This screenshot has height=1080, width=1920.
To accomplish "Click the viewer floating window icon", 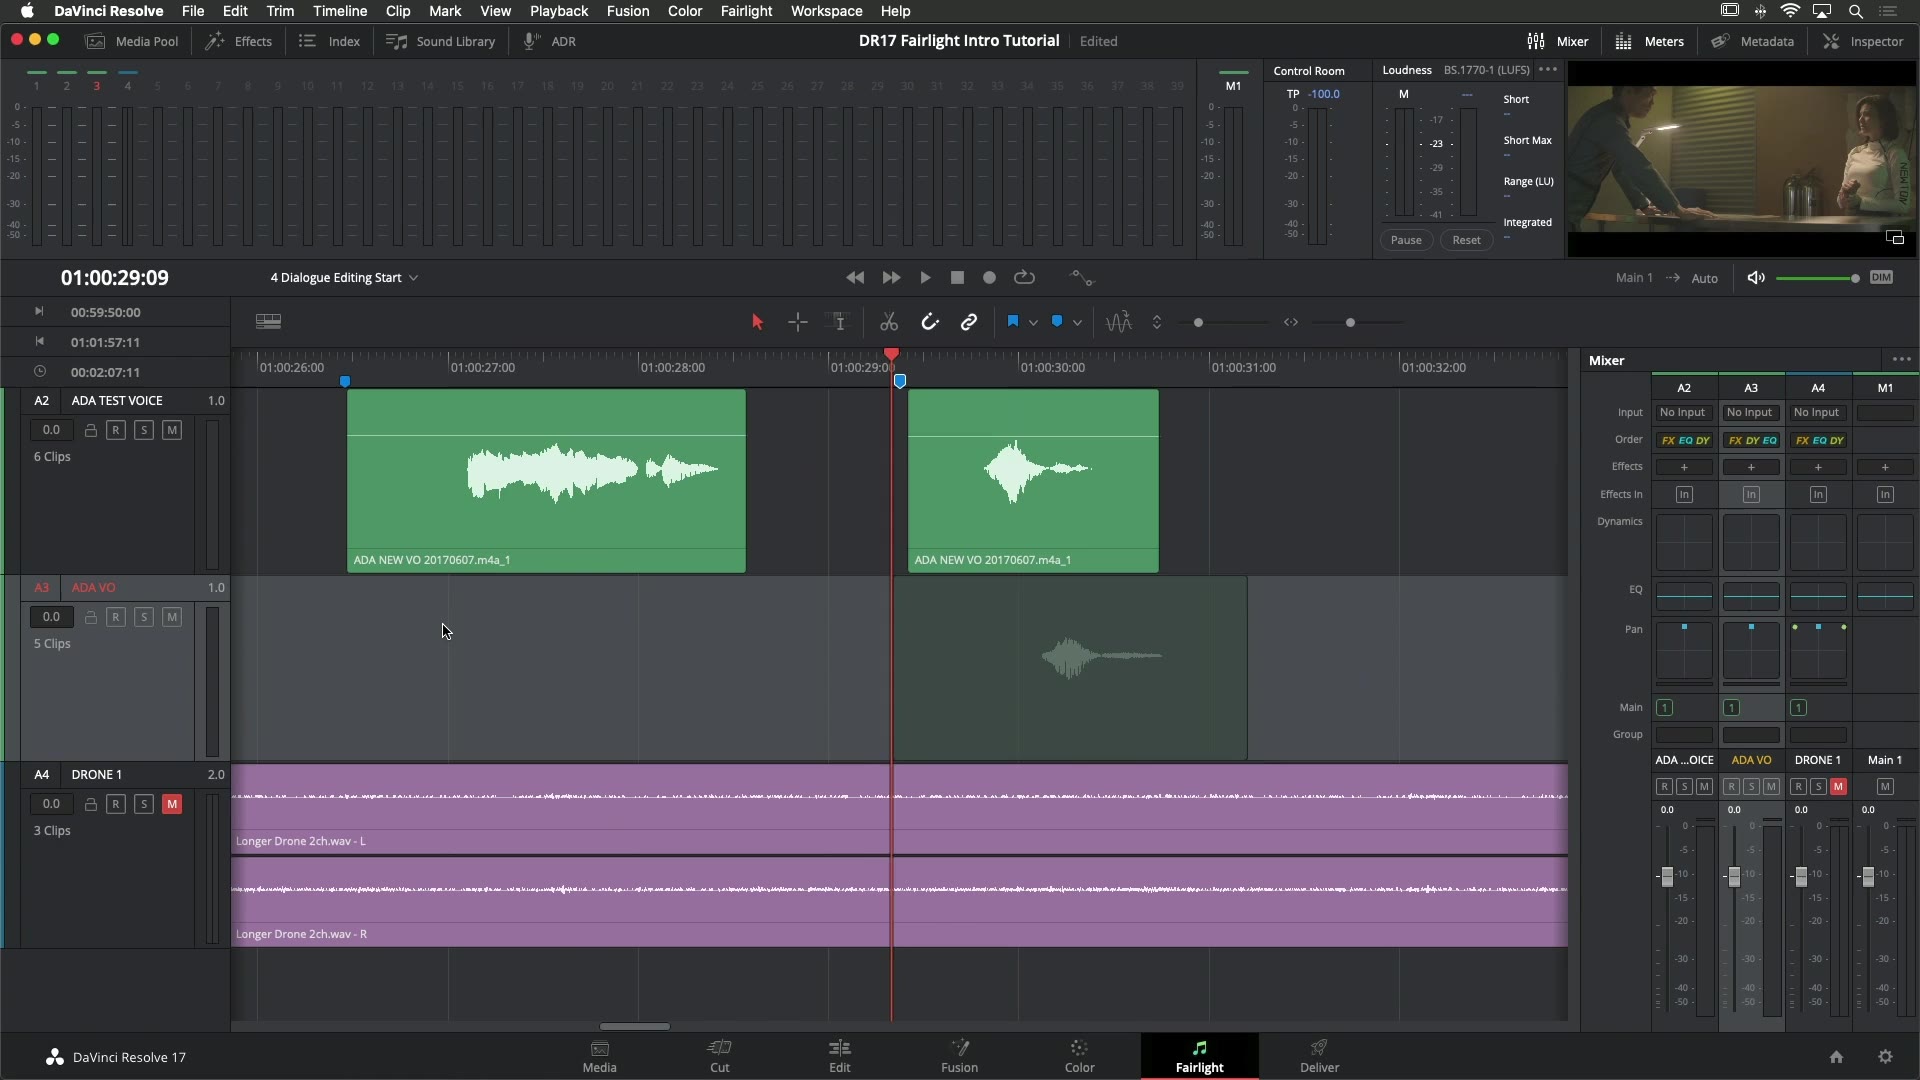I will [1895, 238].
